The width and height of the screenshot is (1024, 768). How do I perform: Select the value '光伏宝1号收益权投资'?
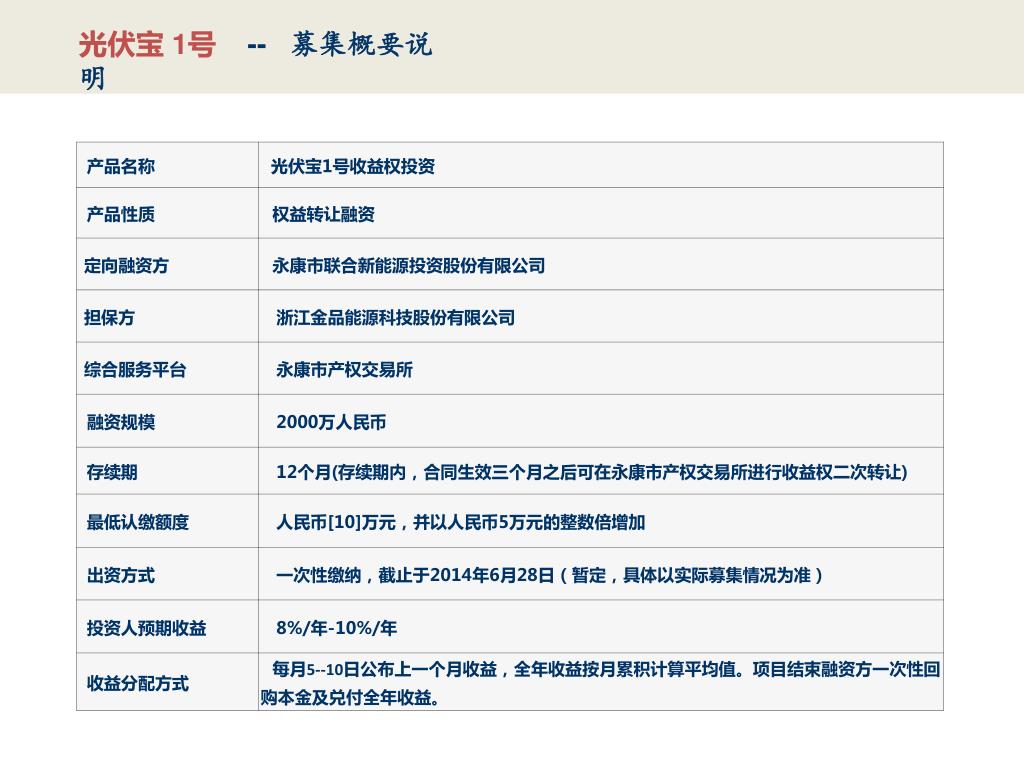(353, 167)
